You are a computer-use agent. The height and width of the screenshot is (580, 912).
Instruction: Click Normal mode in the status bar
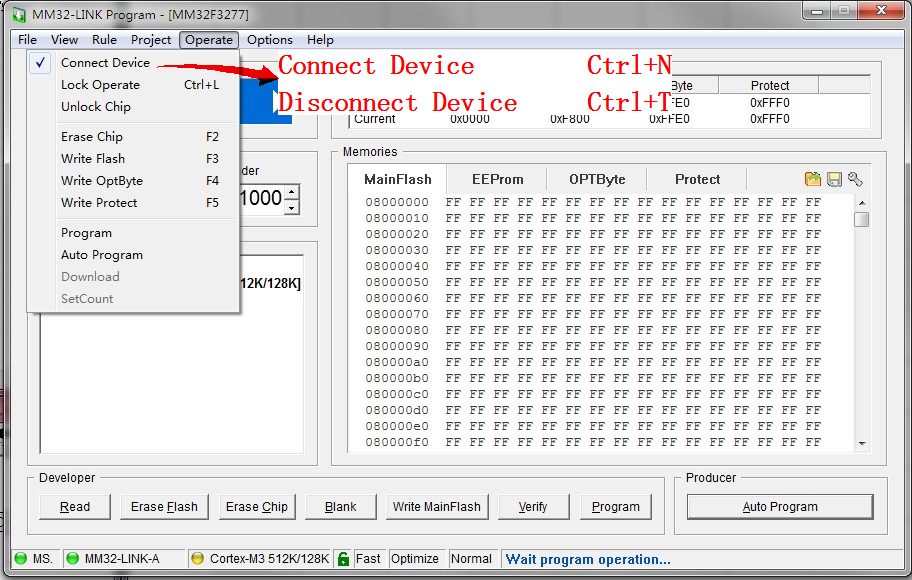pos(471,559)
